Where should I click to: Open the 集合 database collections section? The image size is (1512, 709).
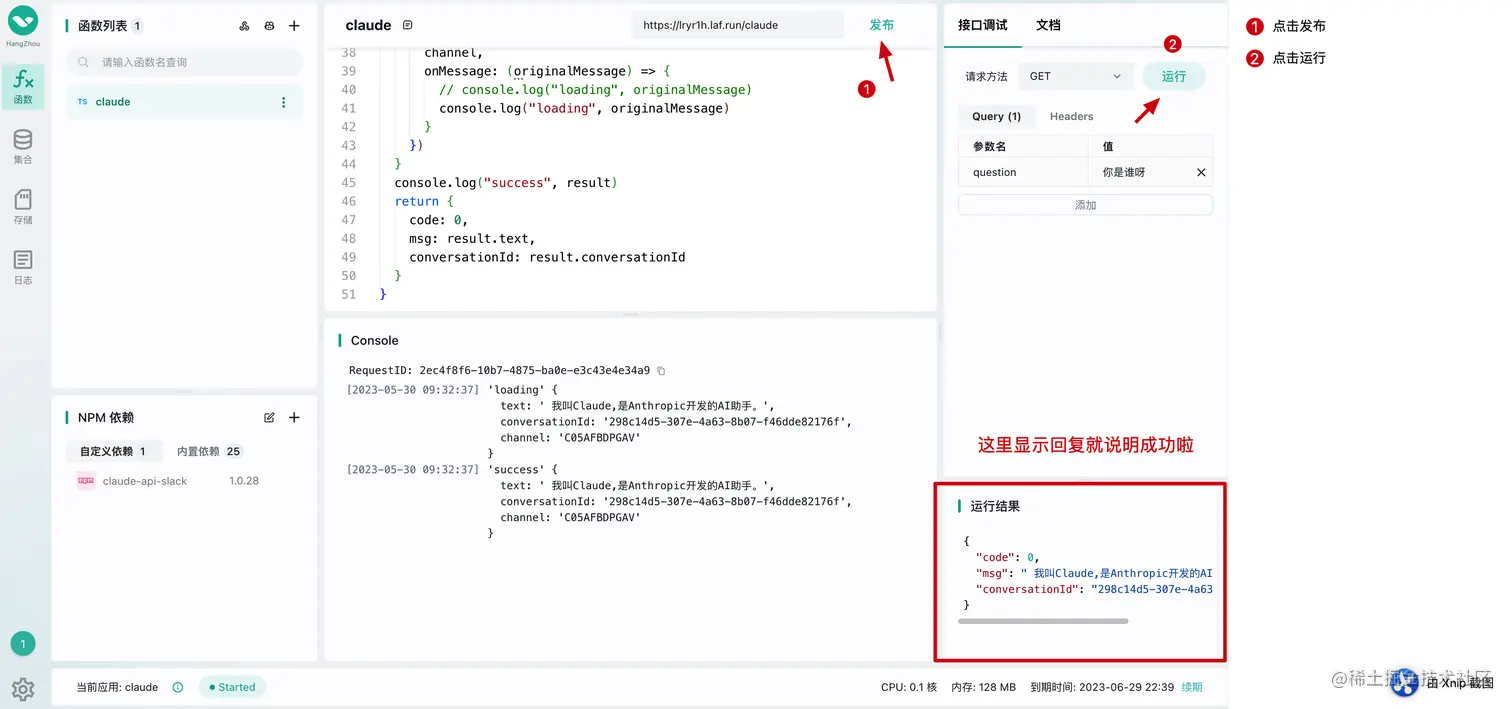(23, 146)
